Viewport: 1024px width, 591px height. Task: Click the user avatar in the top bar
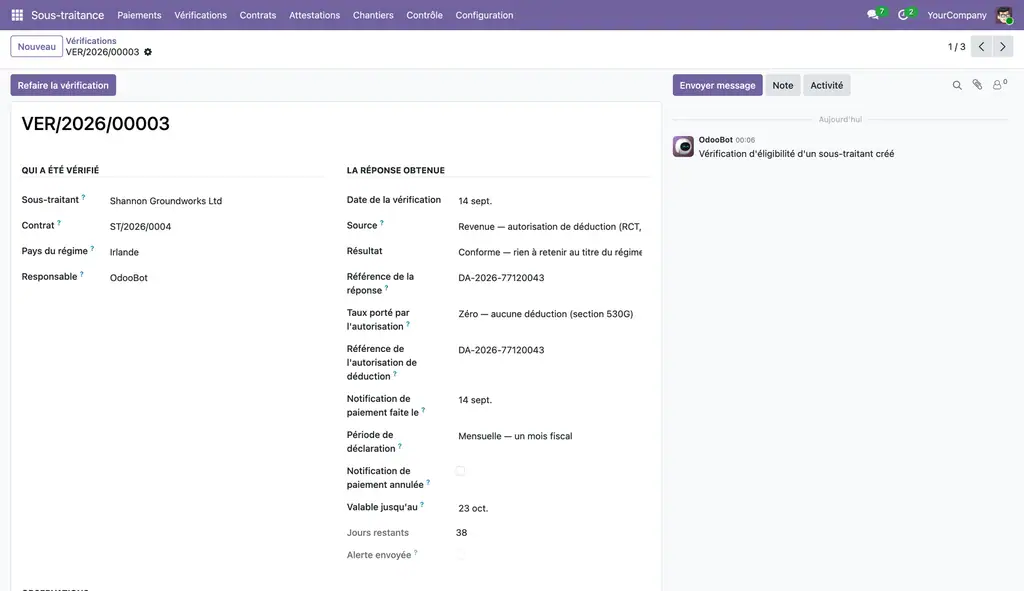pos(1004,15)
